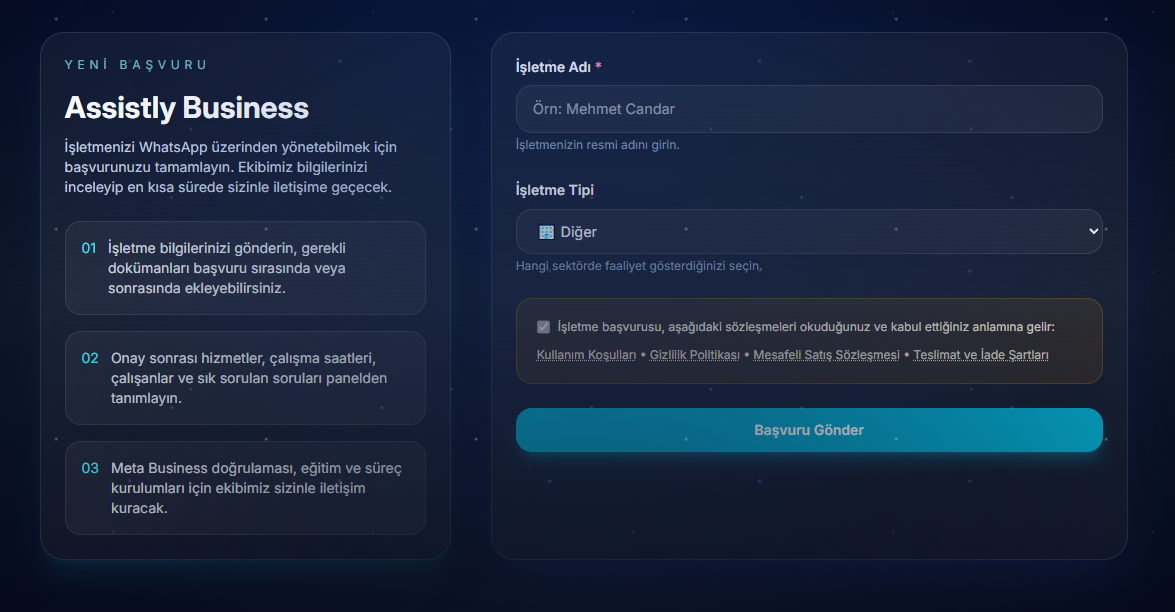Click the İşletme Adı text input field
The image size is (1175, 612).
[x=808, y=109]
